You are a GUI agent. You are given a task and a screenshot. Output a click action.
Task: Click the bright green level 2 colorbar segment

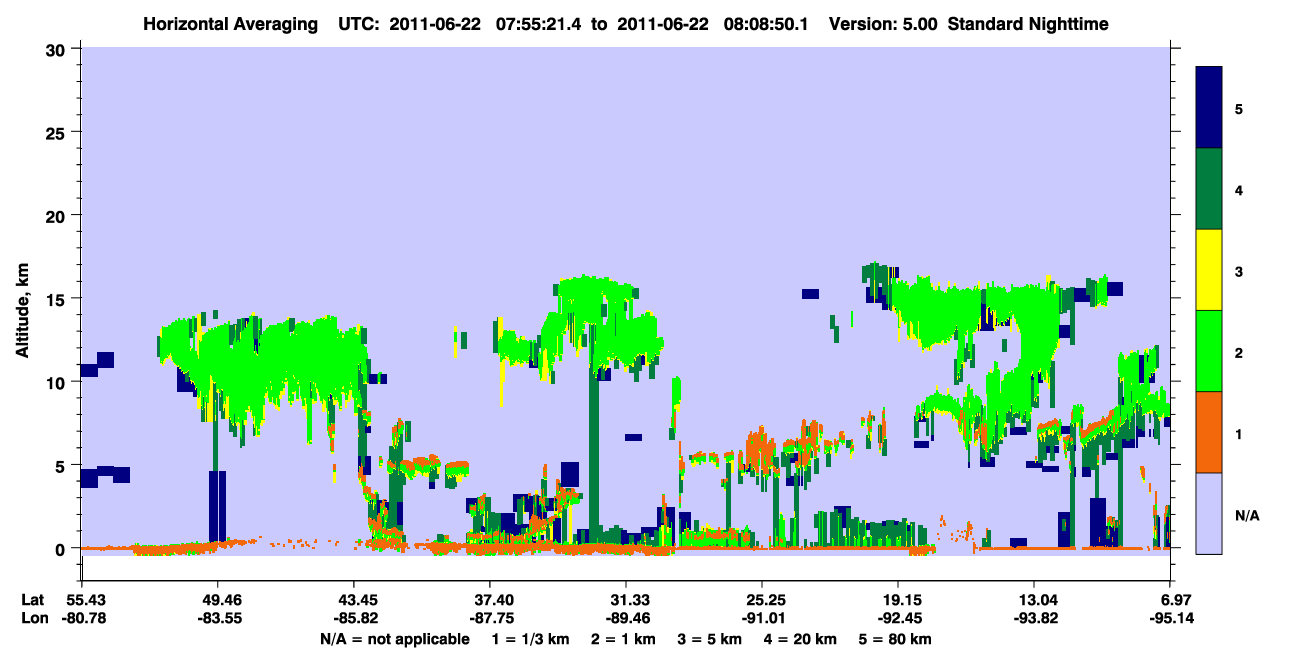[x=1209, y=351]
